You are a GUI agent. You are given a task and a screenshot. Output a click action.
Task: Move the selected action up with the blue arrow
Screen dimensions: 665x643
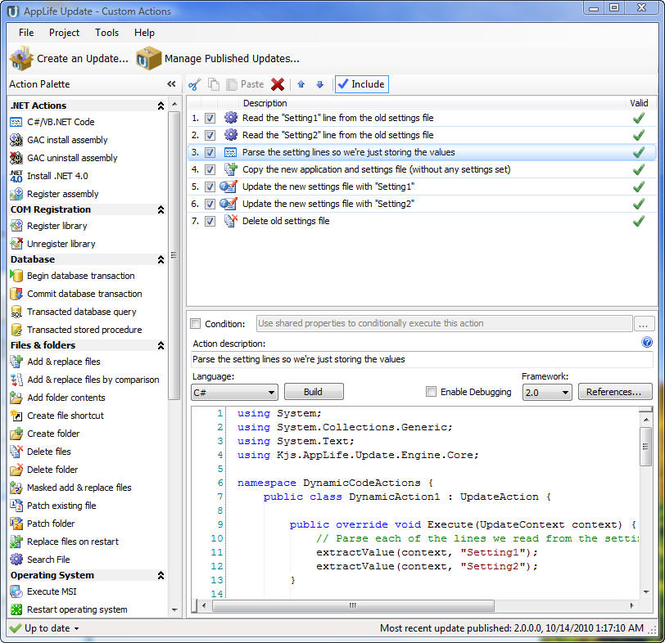301,84
